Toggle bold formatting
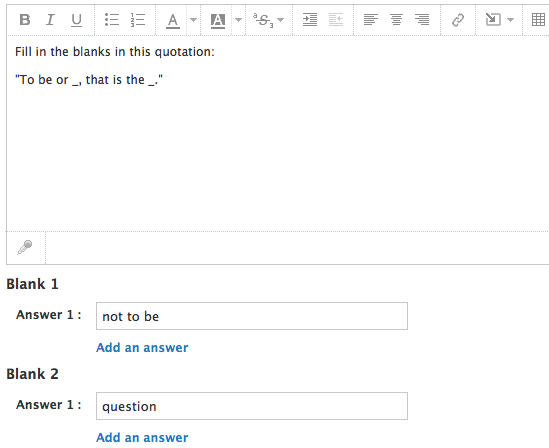This screenshot has width=549, height=448. (x=25, y=20)
